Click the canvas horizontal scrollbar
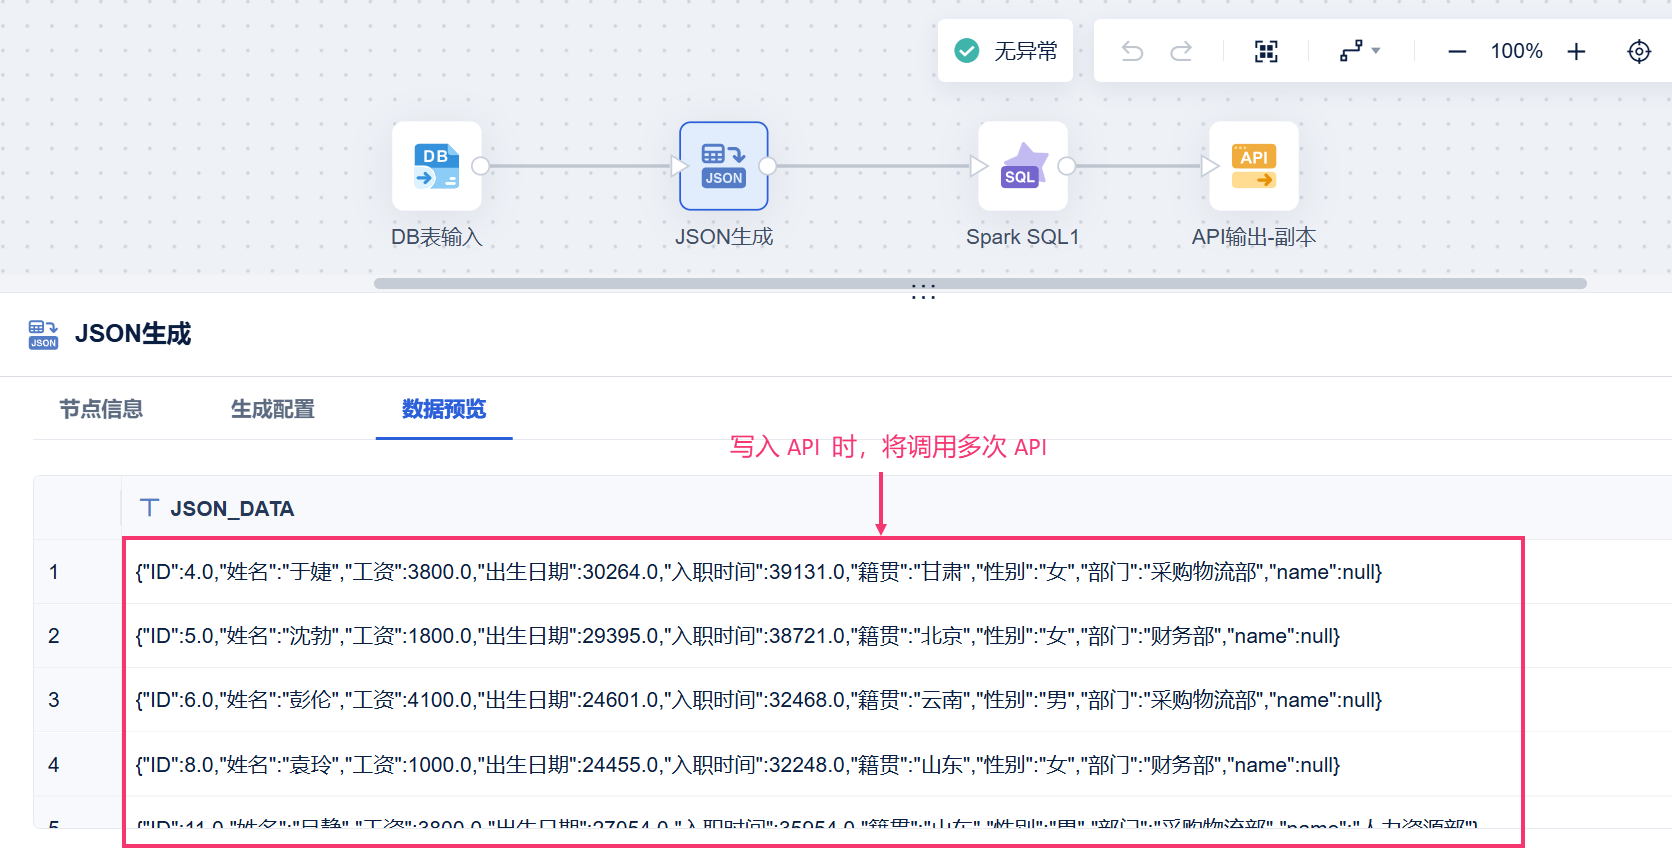The width and height of the screenshot is (1672, 854). point(980,283)
